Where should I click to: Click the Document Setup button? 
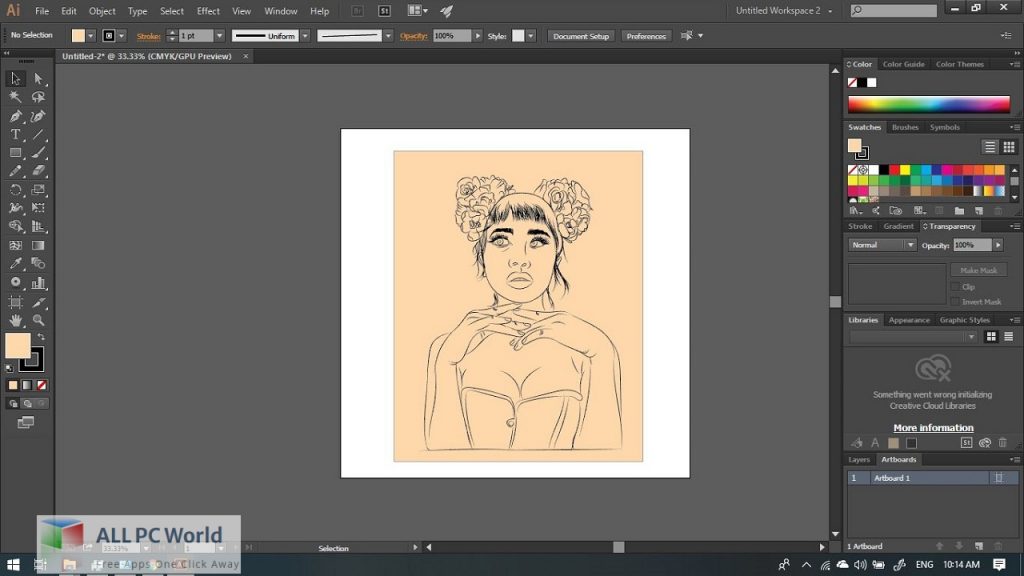click(581, 36)
